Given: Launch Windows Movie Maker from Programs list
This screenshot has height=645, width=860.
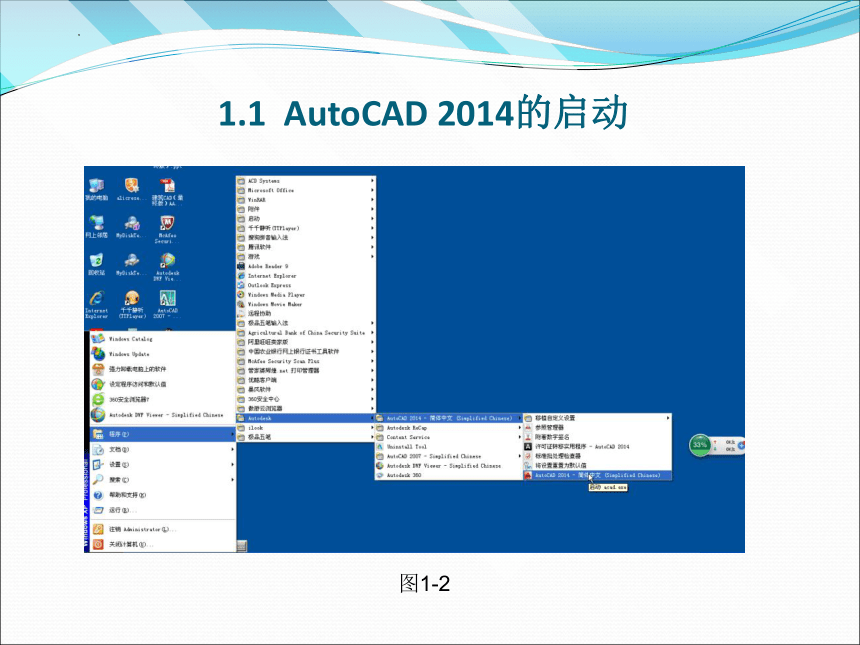Looking at the screenshot, I should coord(306,304).
